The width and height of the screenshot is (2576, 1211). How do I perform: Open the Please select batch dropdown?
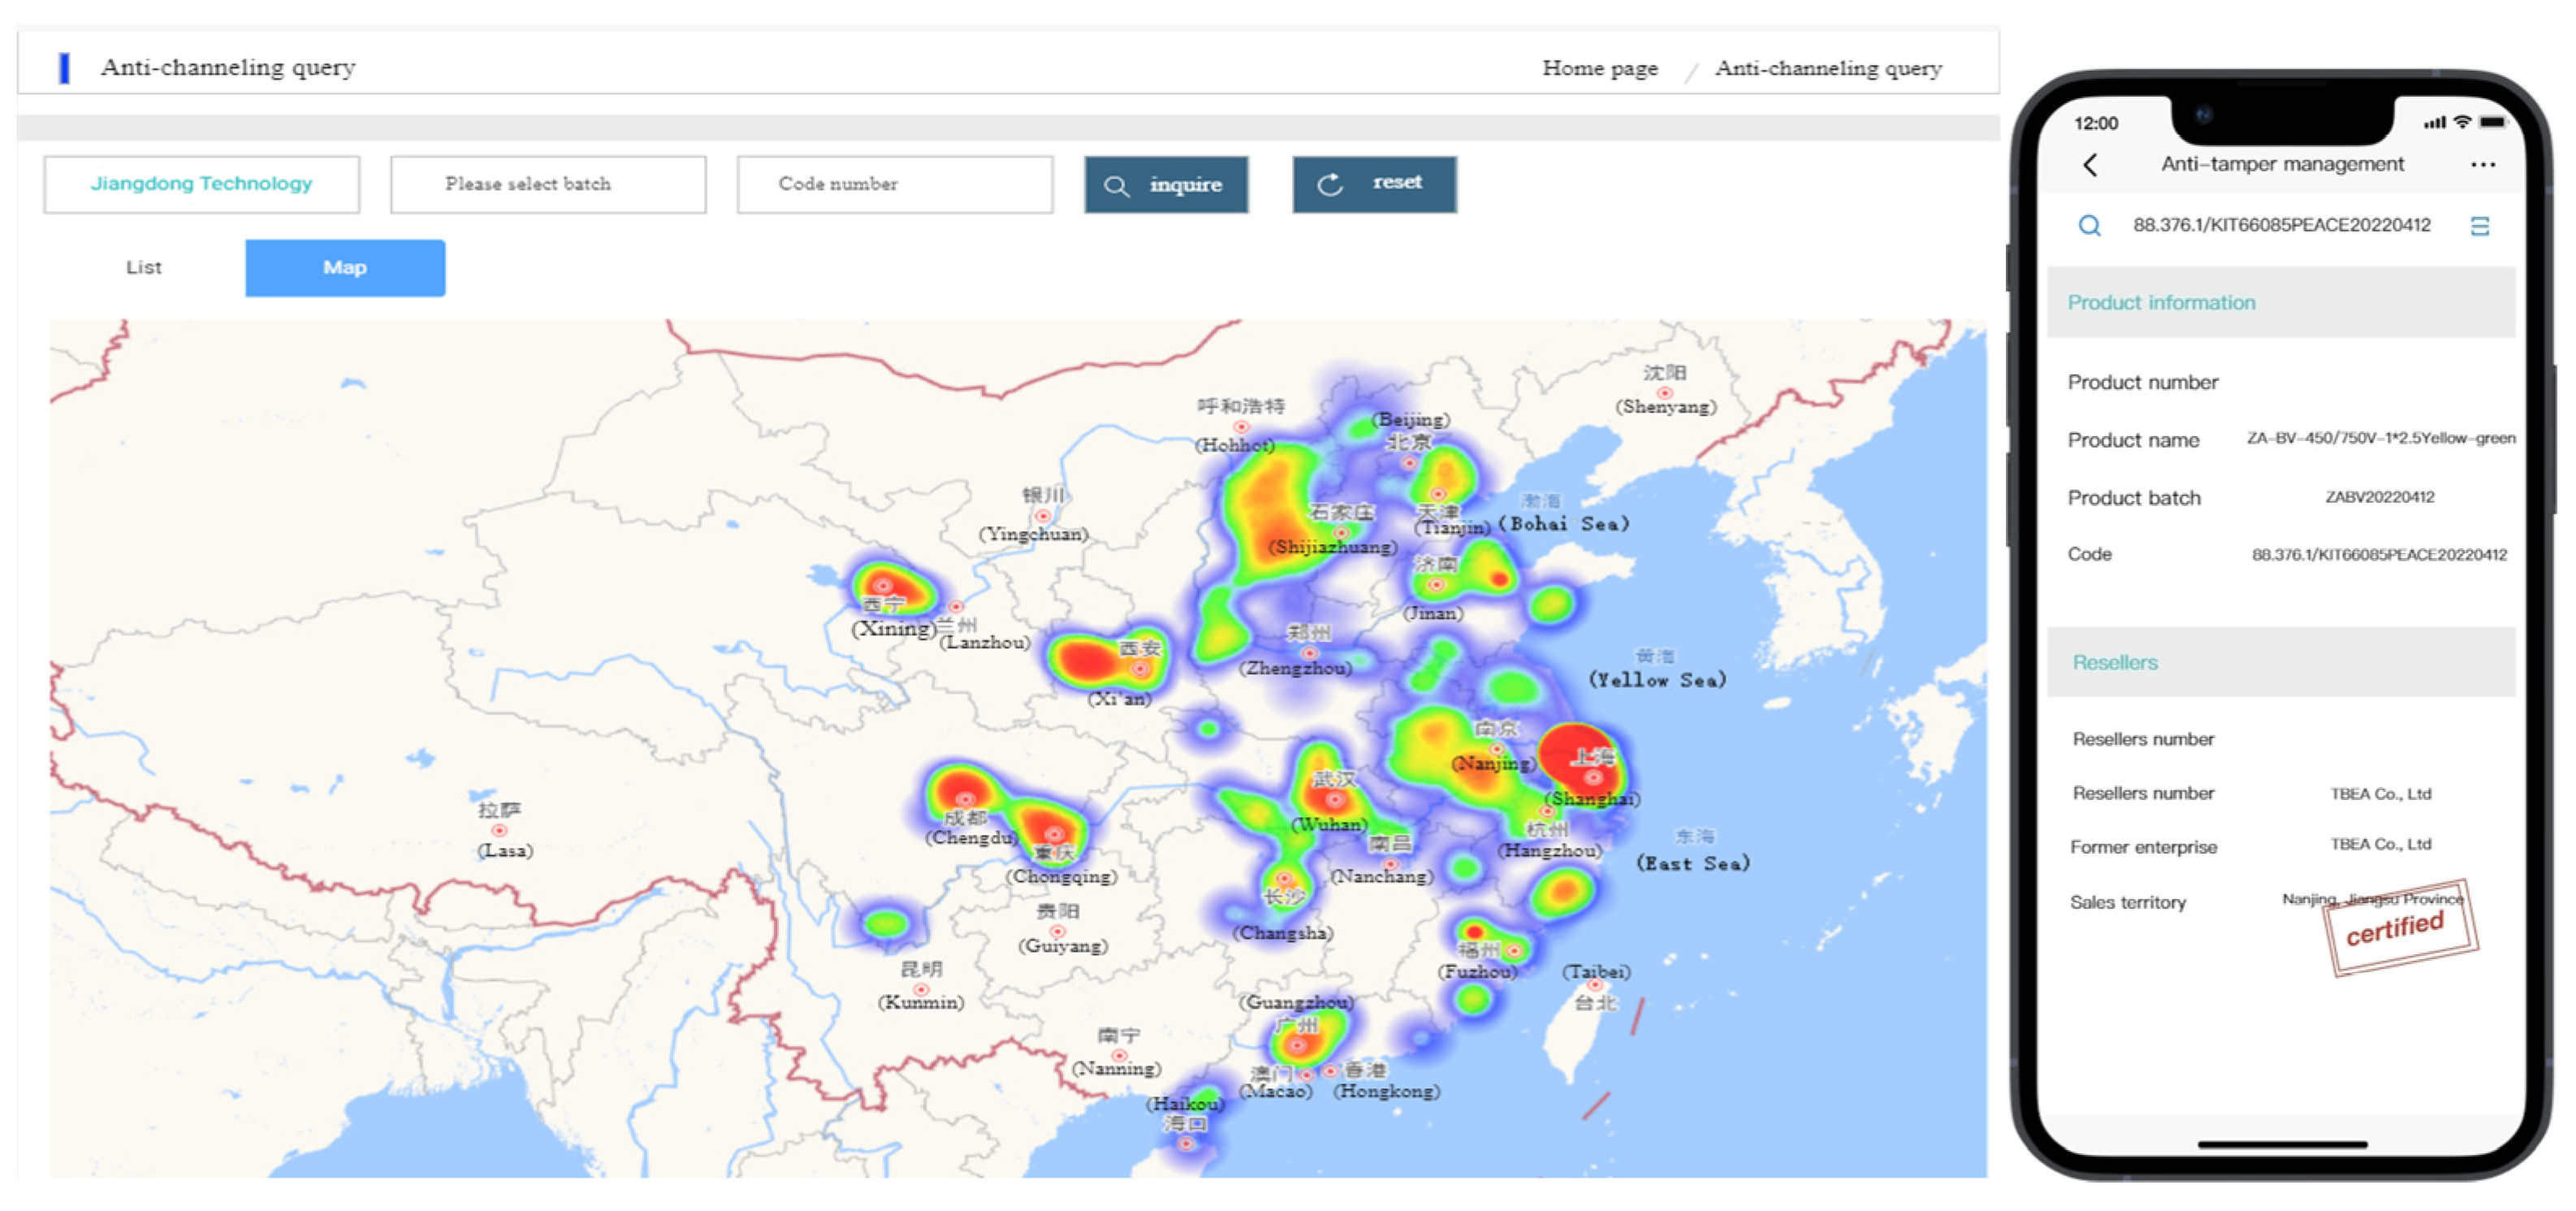tap(547, 184)
